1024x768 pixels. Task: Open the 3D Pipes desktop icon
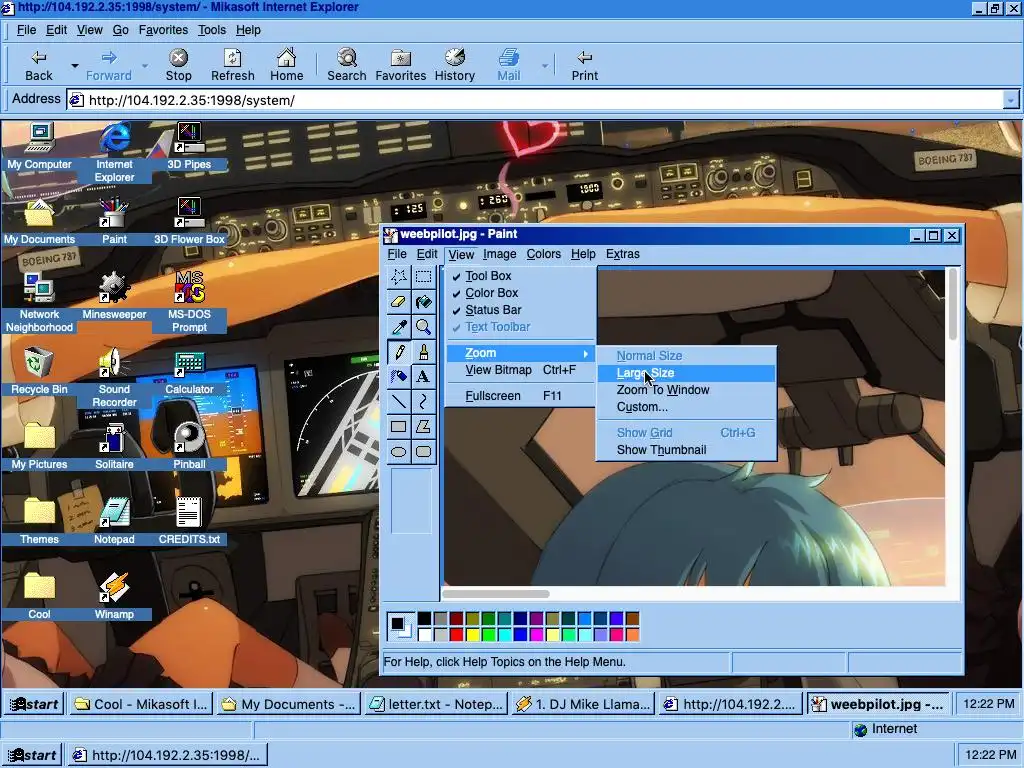pos(189,146)
